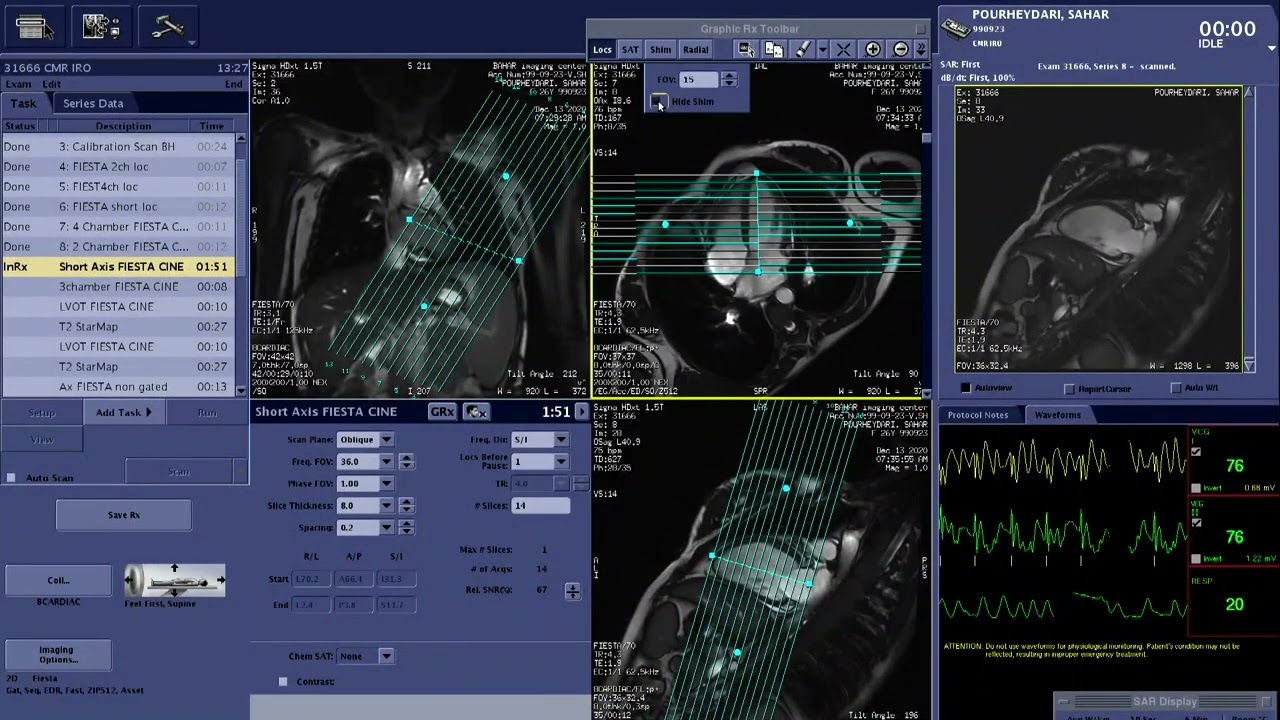Click the copy Rx icon in Graphic Rx Toolbar
1280x720 pixels.
tap(775, 48)
